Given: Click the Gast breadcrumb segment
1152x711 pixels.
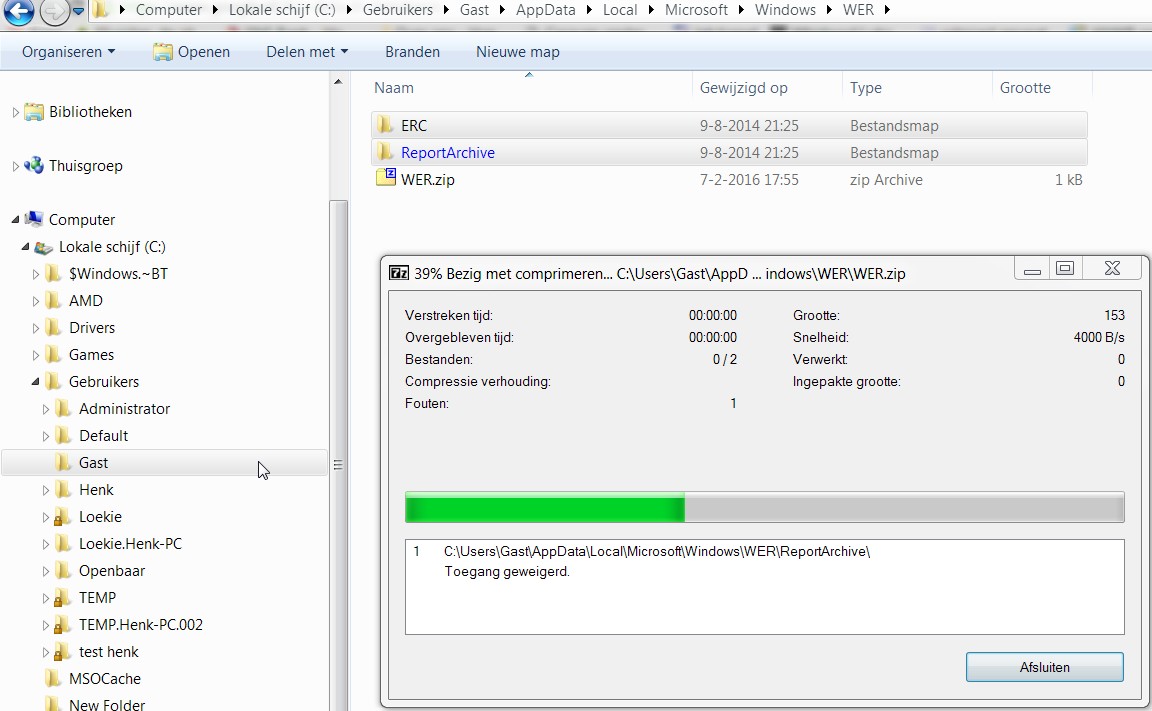Looking at the screenshot, I should coord(474,10).
